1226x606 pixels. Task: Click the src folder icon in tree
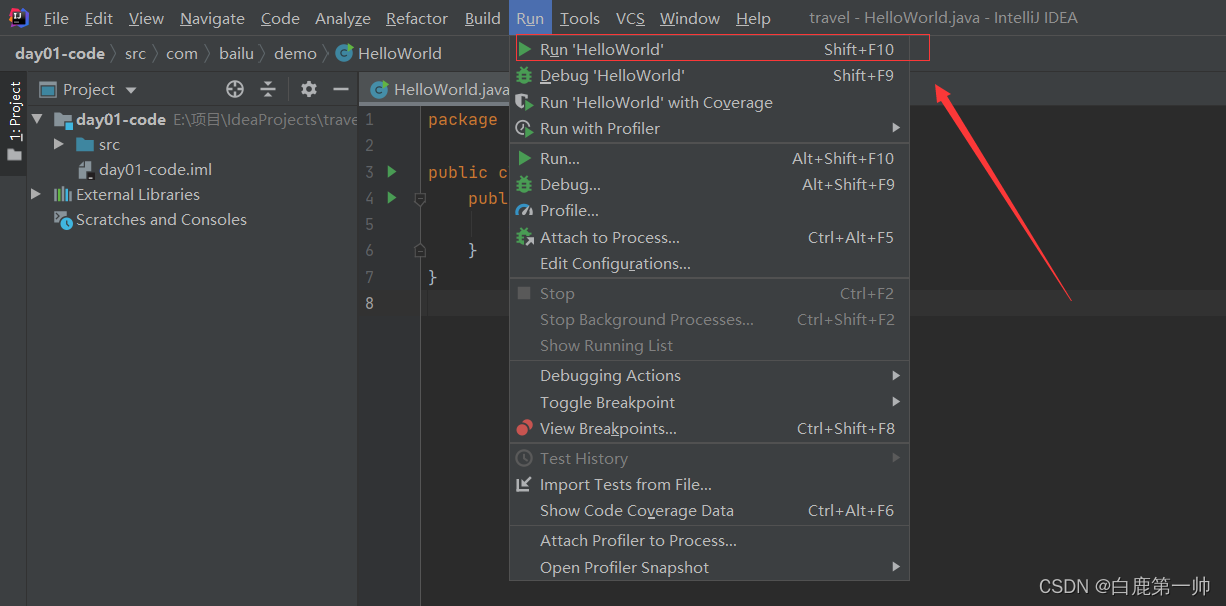(85, 145)
